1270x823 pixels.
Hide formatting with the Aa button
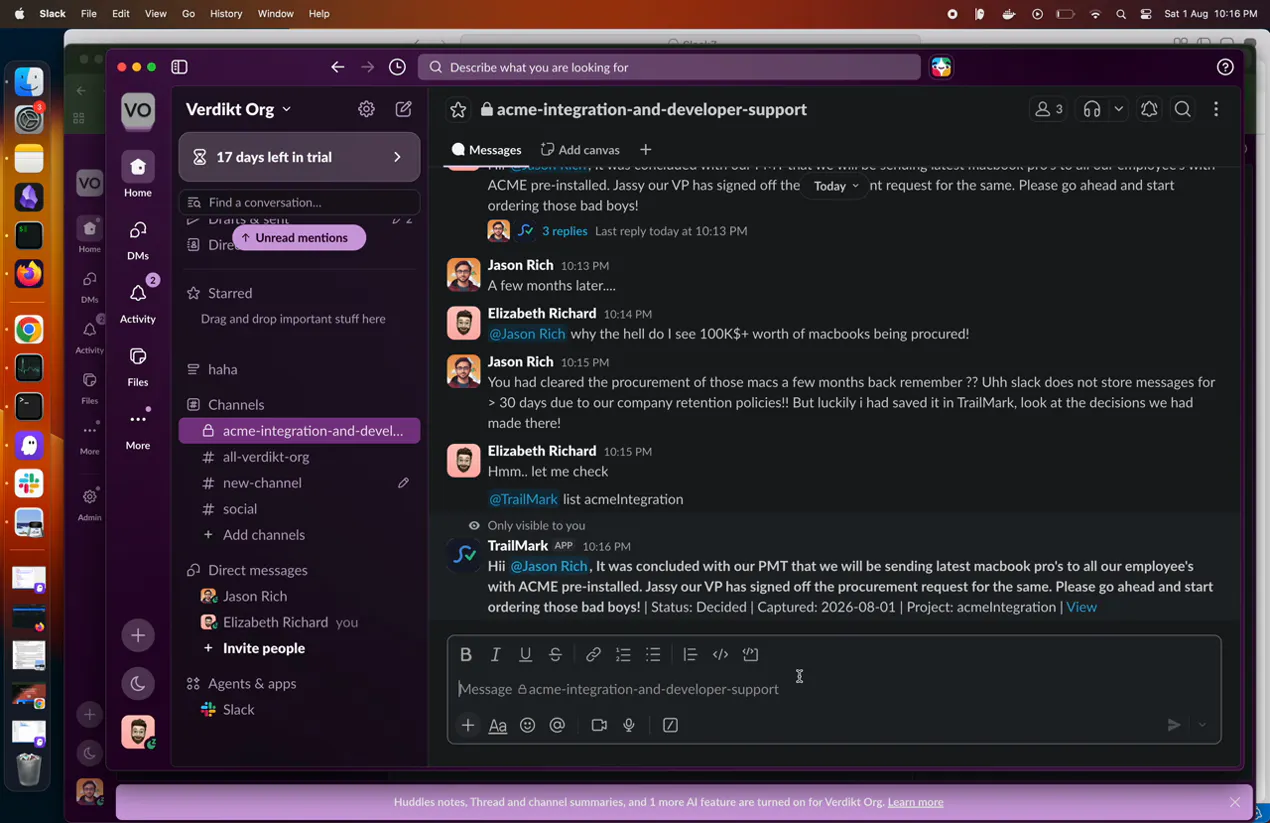497,725
